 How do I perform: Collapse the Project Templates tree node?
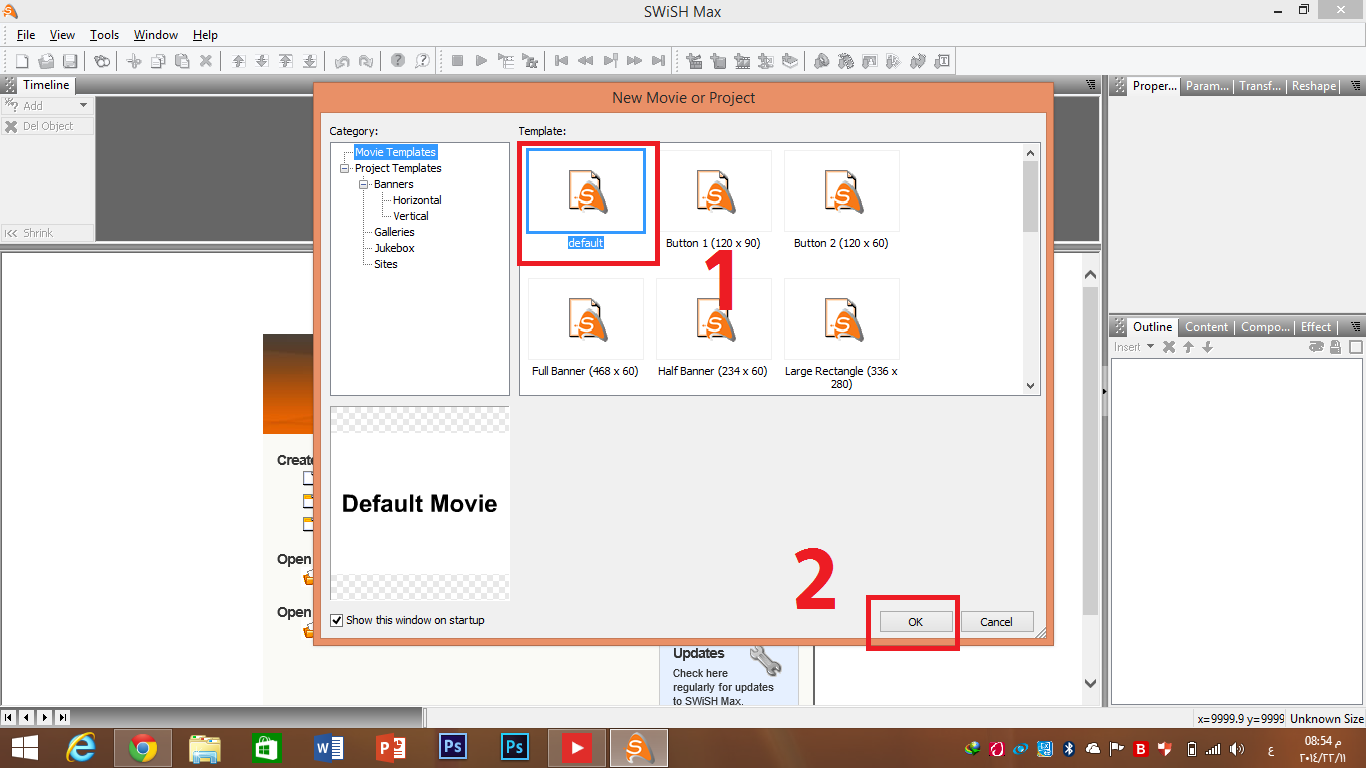(345, 168)
